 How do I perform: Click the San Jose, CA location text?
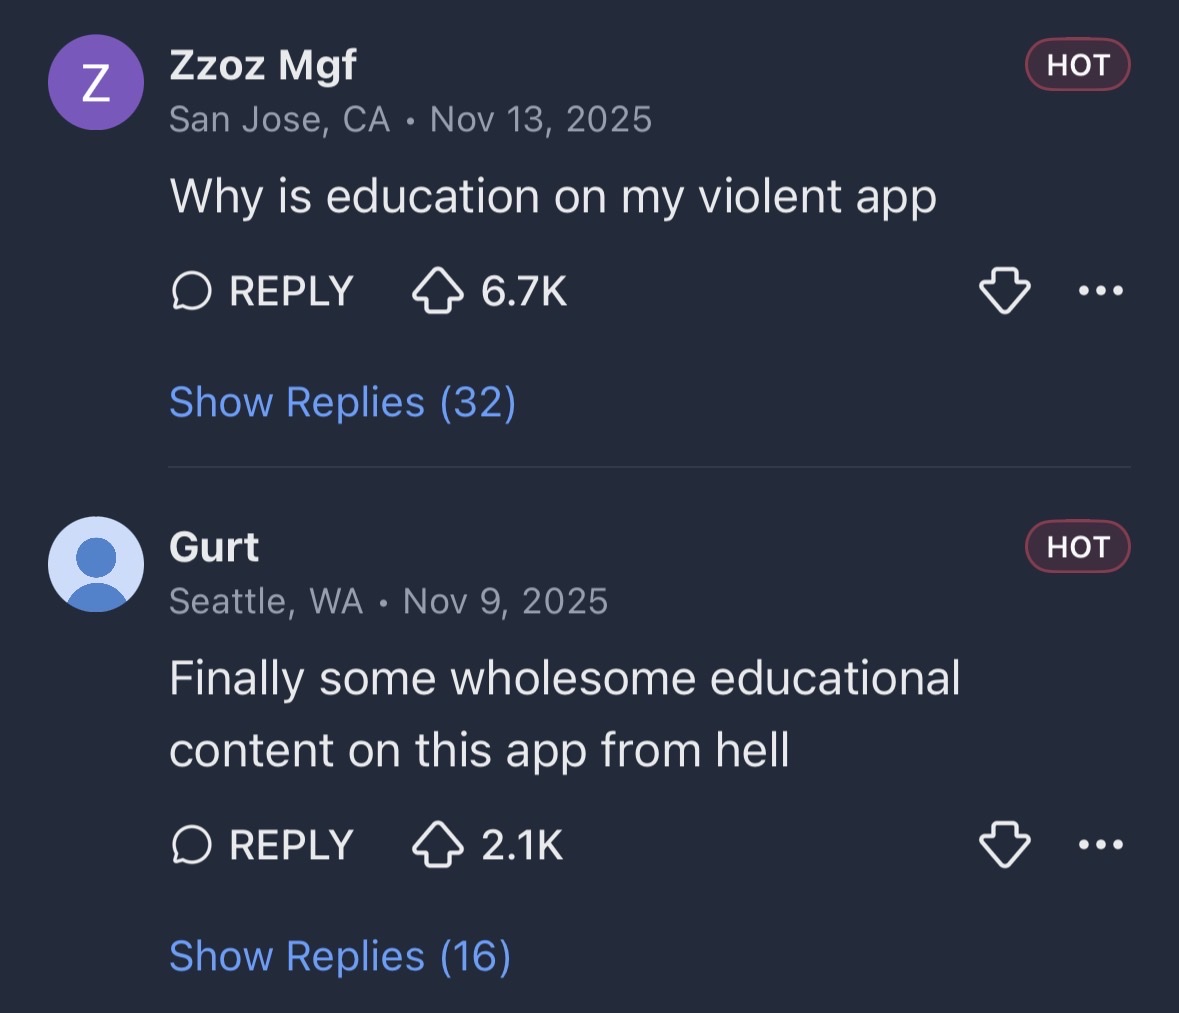pyautogui.click(x=279, y=120)
